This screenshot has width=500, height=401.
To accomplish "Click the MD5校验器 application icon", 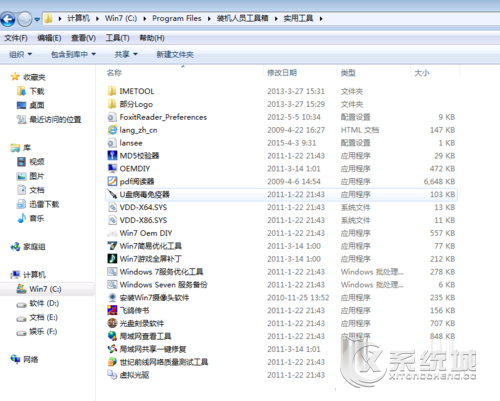I will (x=112, y=156).
